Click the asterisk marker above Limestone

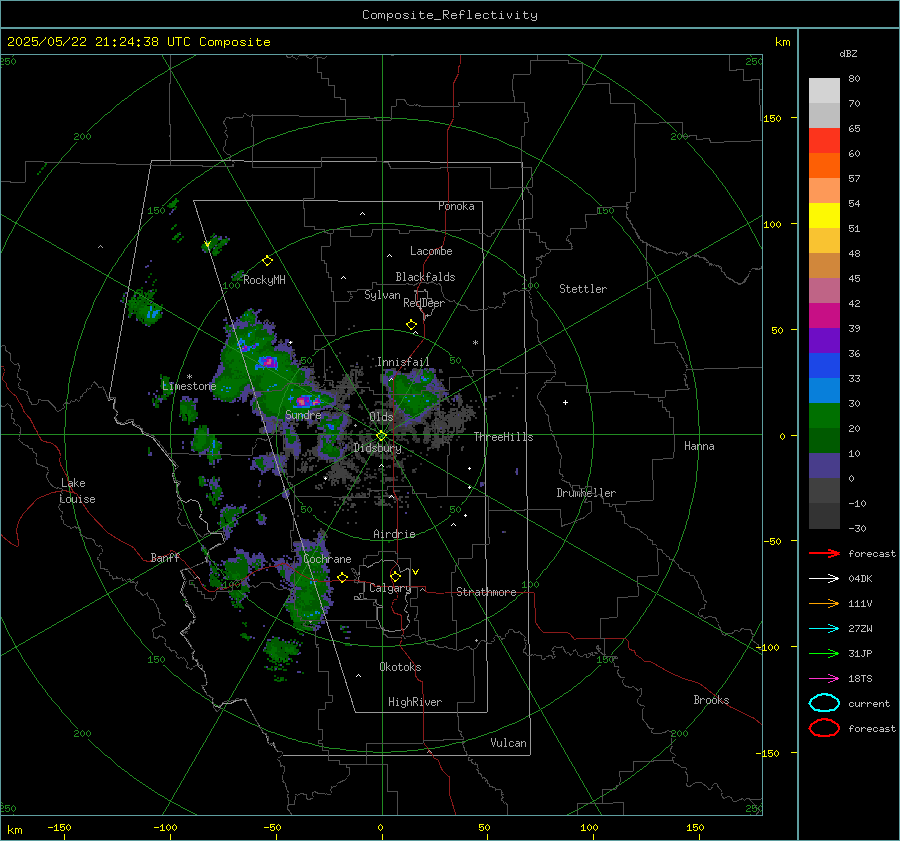pos(189,377)
